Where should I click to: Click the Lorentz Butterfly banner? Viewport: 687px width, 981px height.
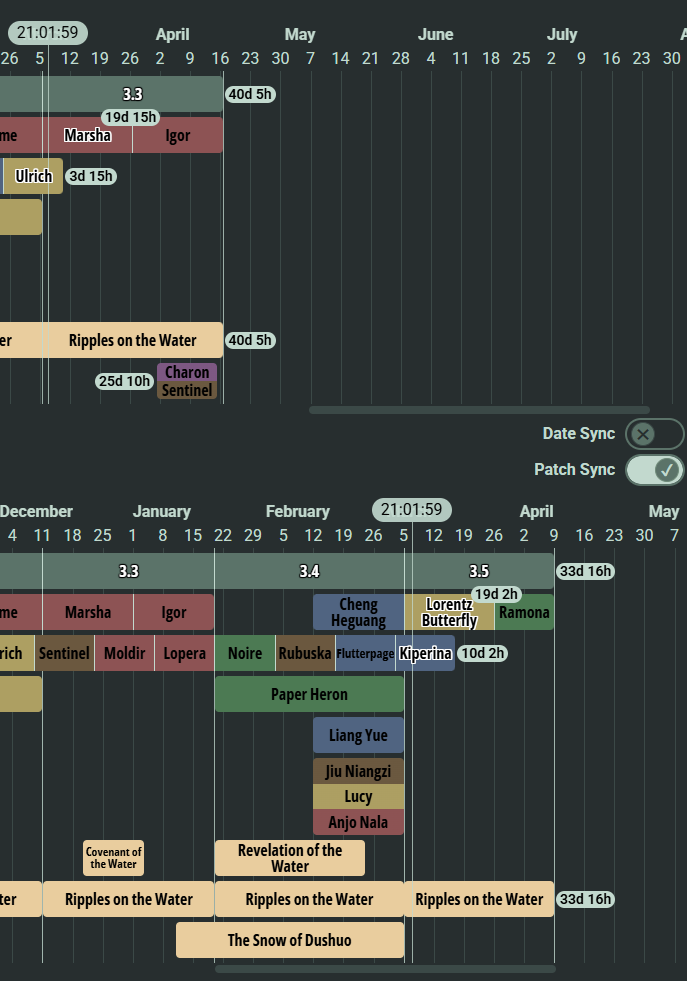pos(449,612)
